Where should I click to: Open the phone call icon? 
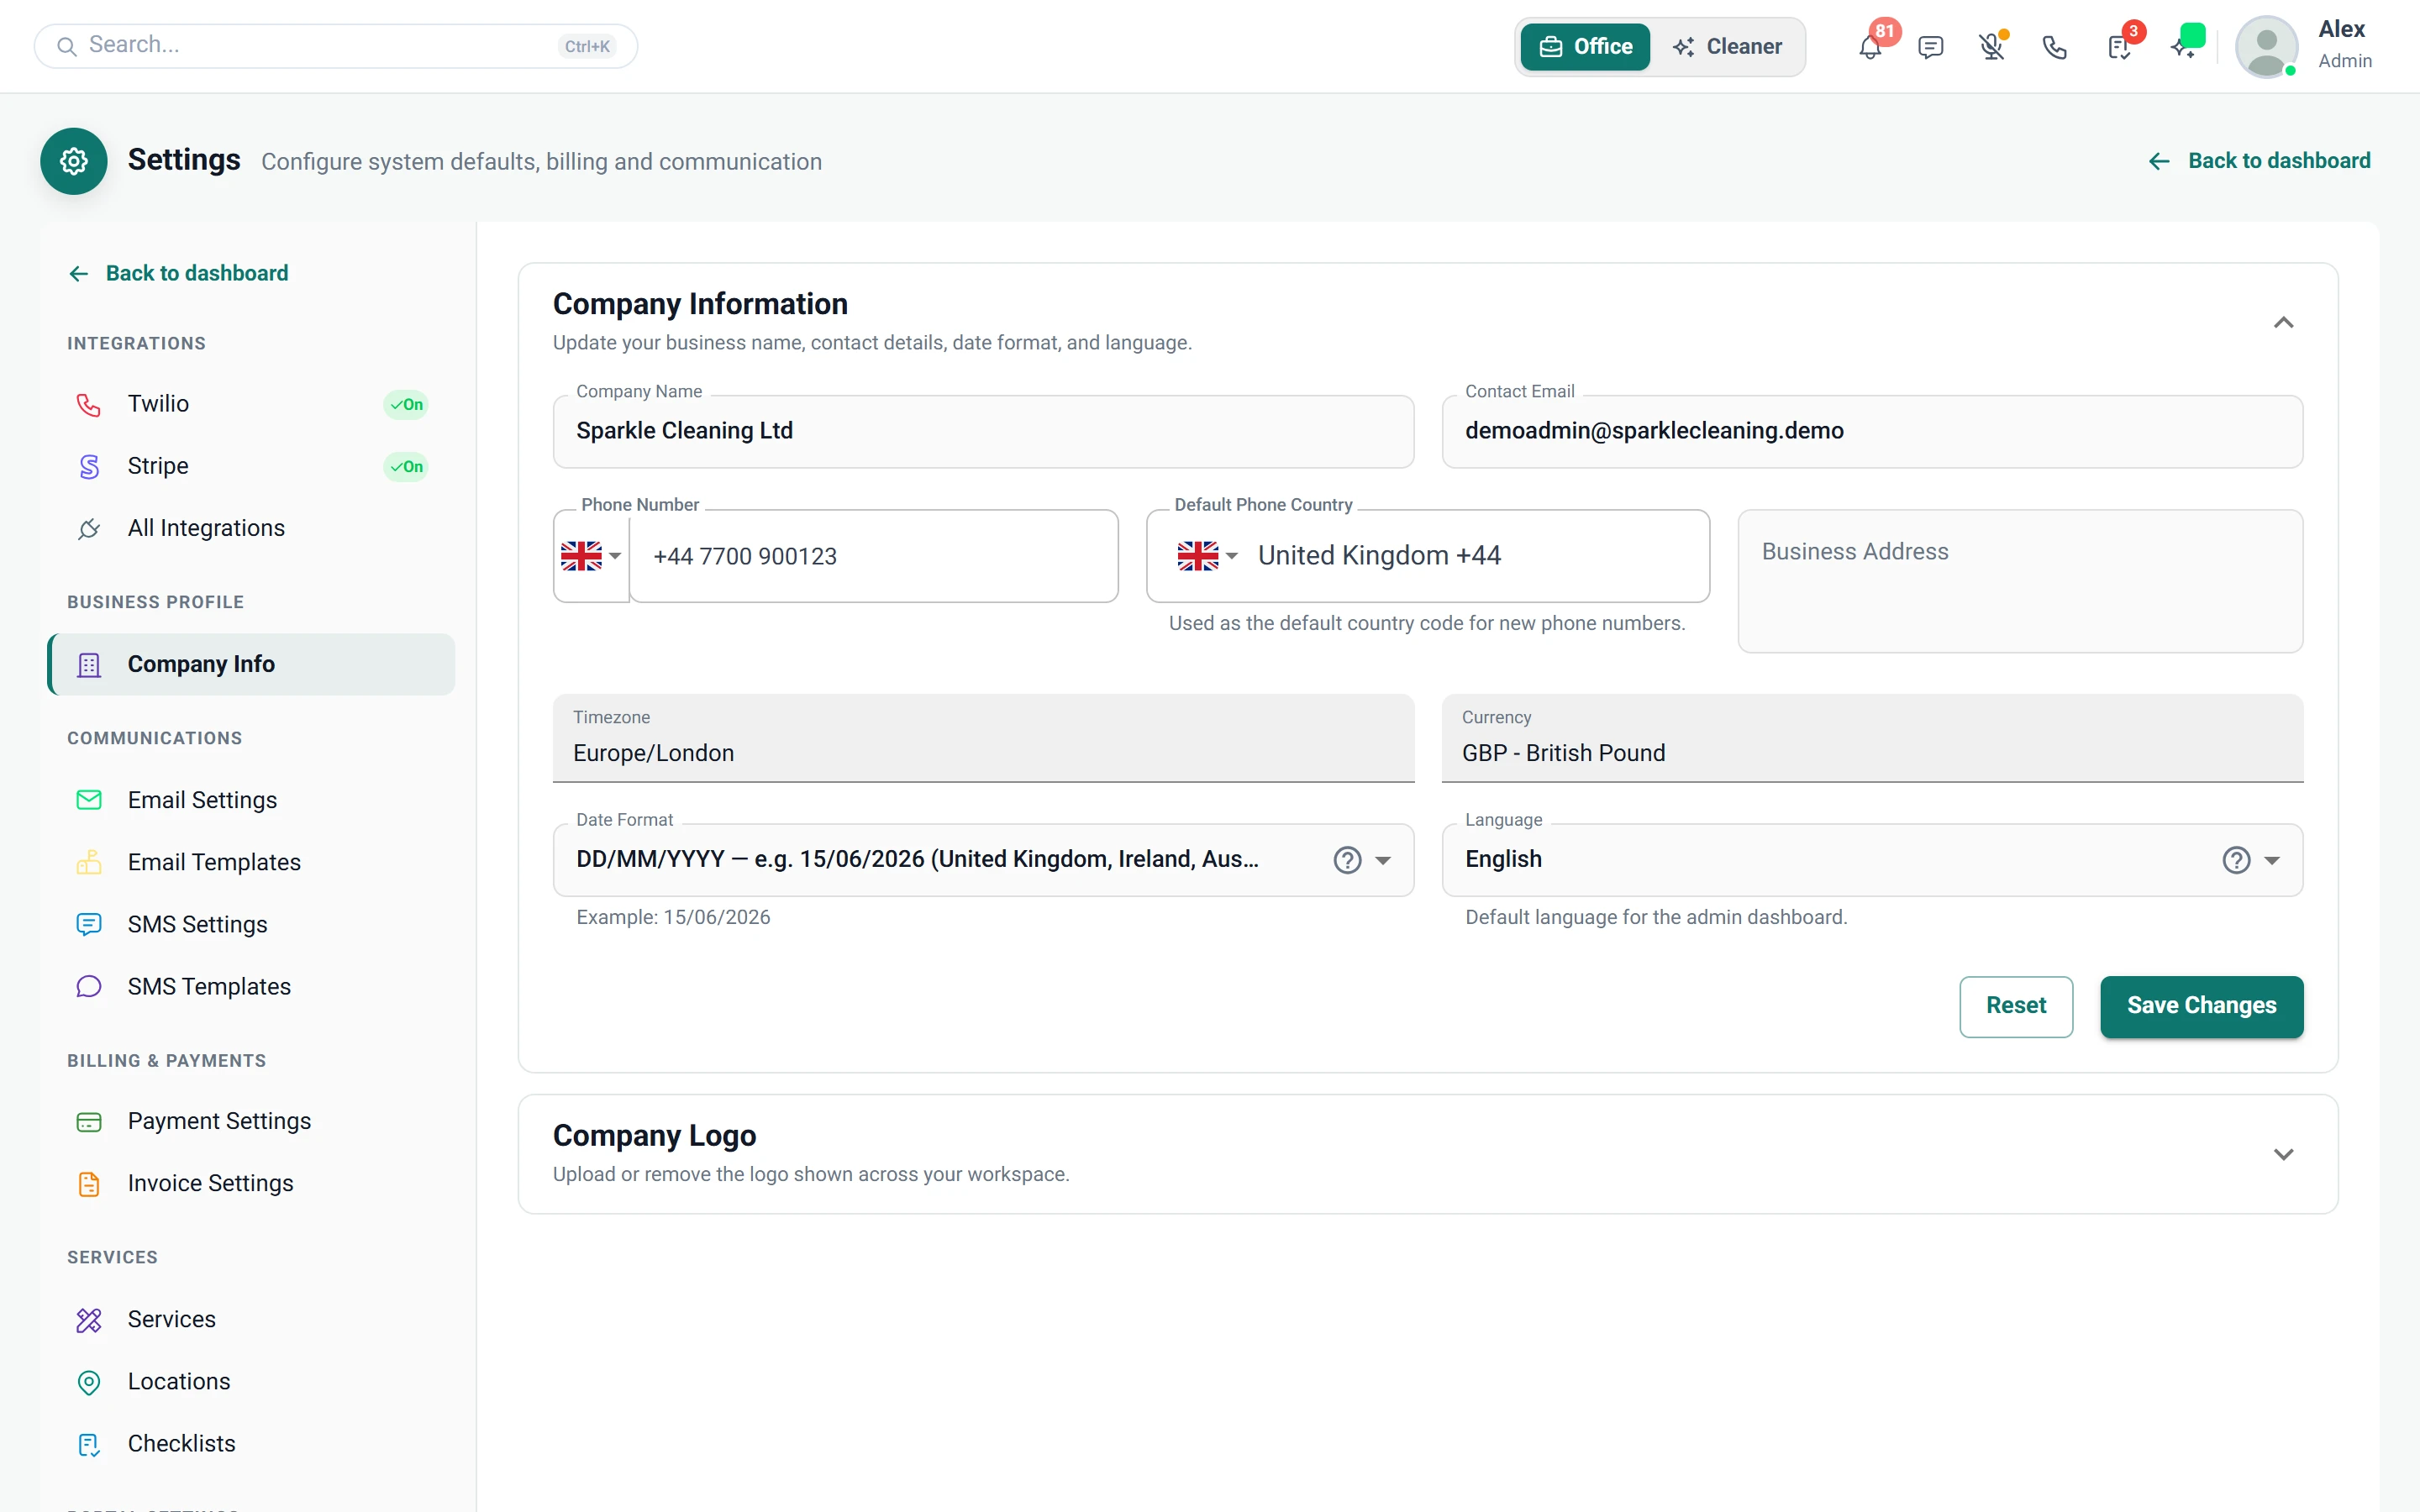click(x=2054, y=47)
